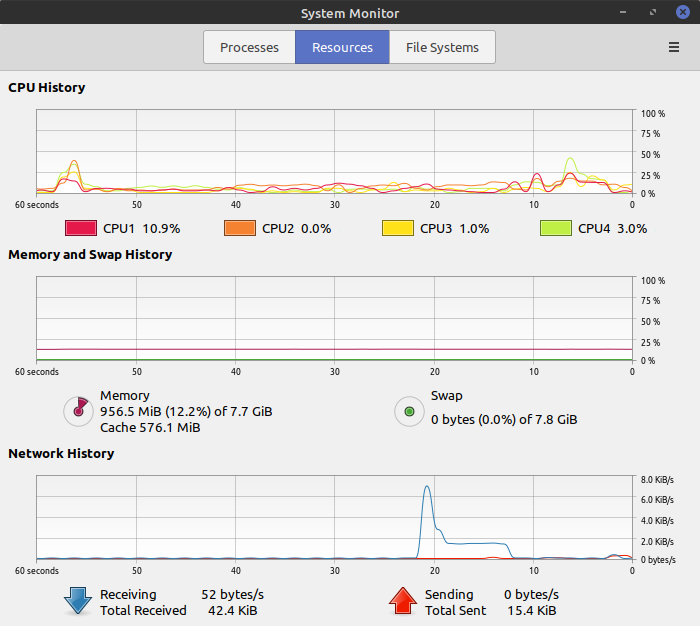Pick the yellow CPU3 color swatch
Screen dimensions: 700x626
coord(398,228)
